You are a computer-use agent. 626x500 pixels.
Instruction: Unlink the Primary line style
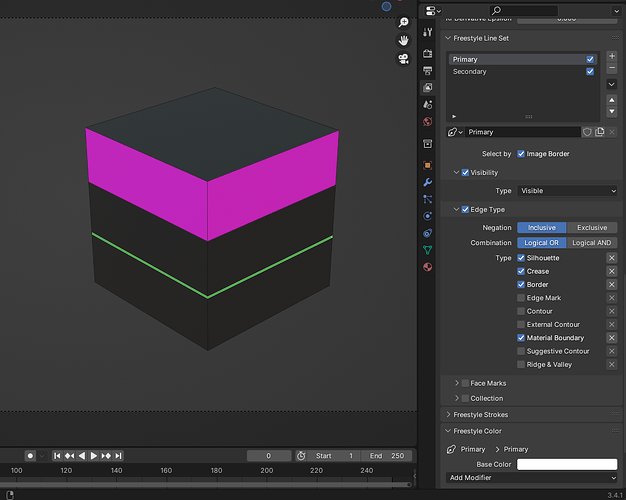pos(612,132)
